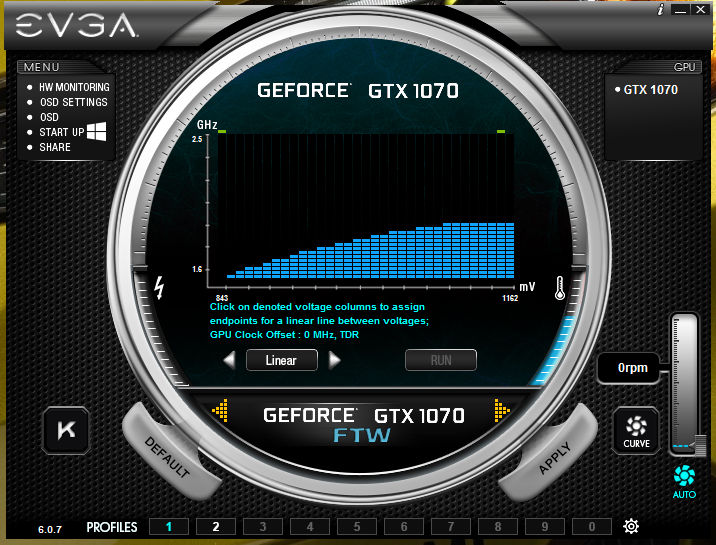Click the EVGA logo

(76, 26)
